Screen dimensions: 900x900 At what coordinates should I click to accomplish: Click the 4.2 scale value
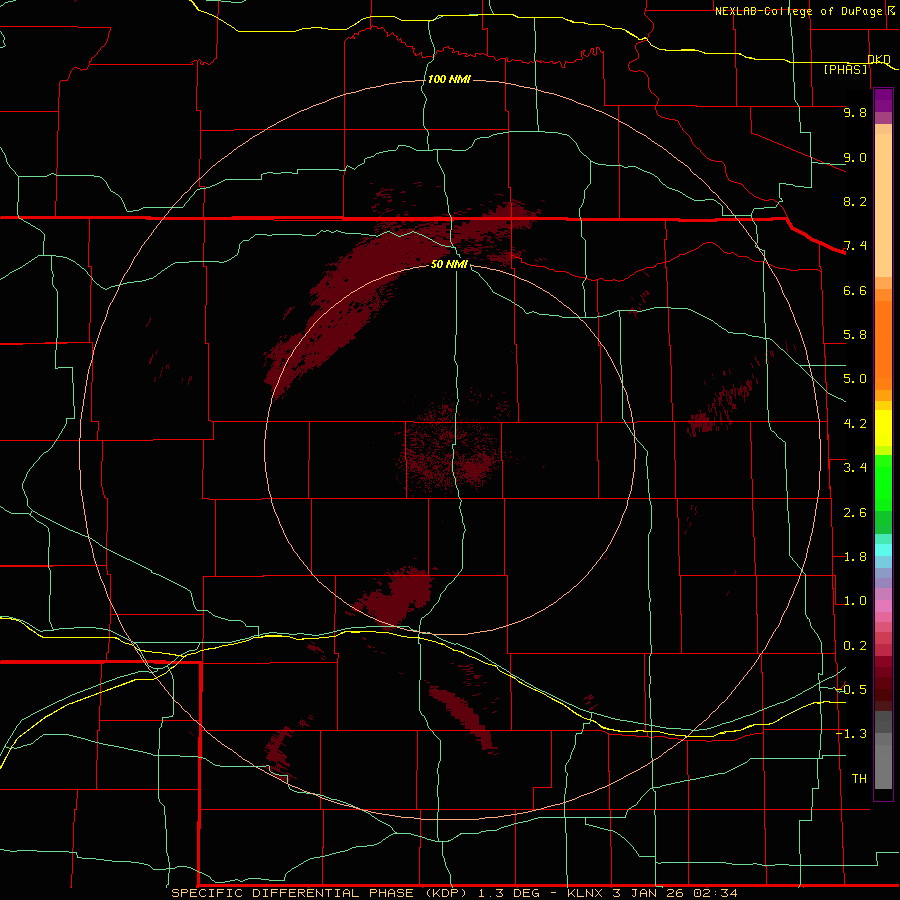point(855,424)
